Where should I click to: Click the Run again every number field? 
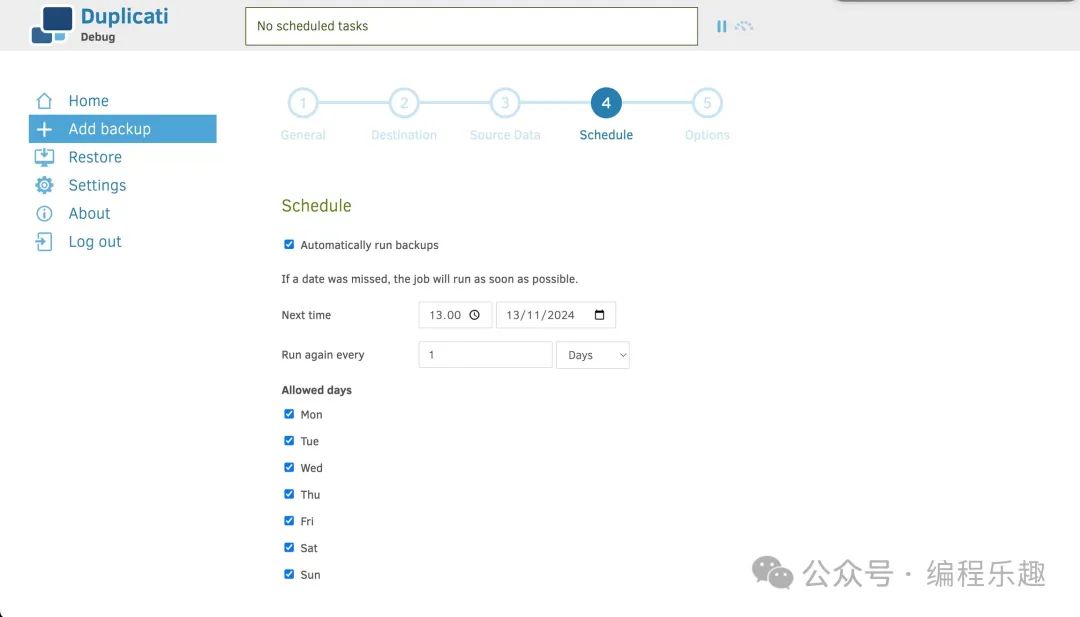485,355
